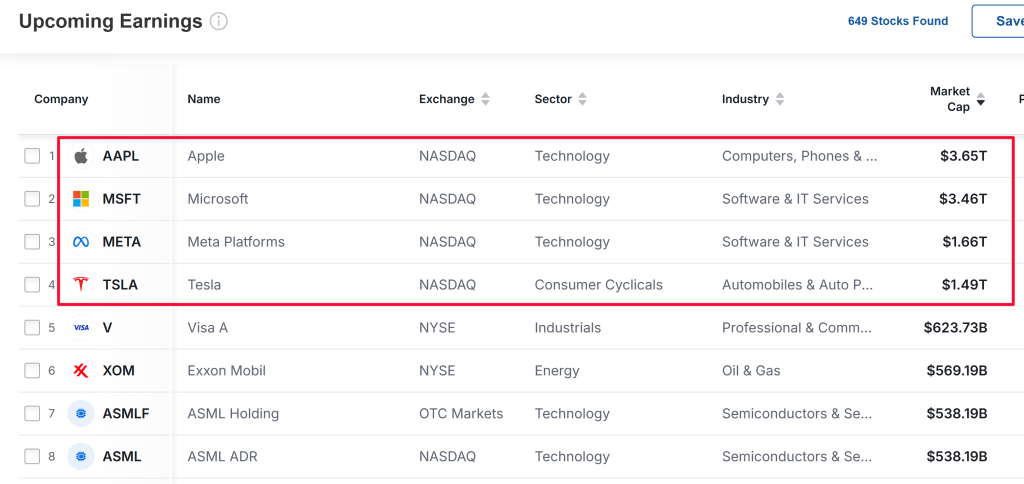Toggle Market Cap sort arrow
The image size is (1024, 484).
click(981, 100)
